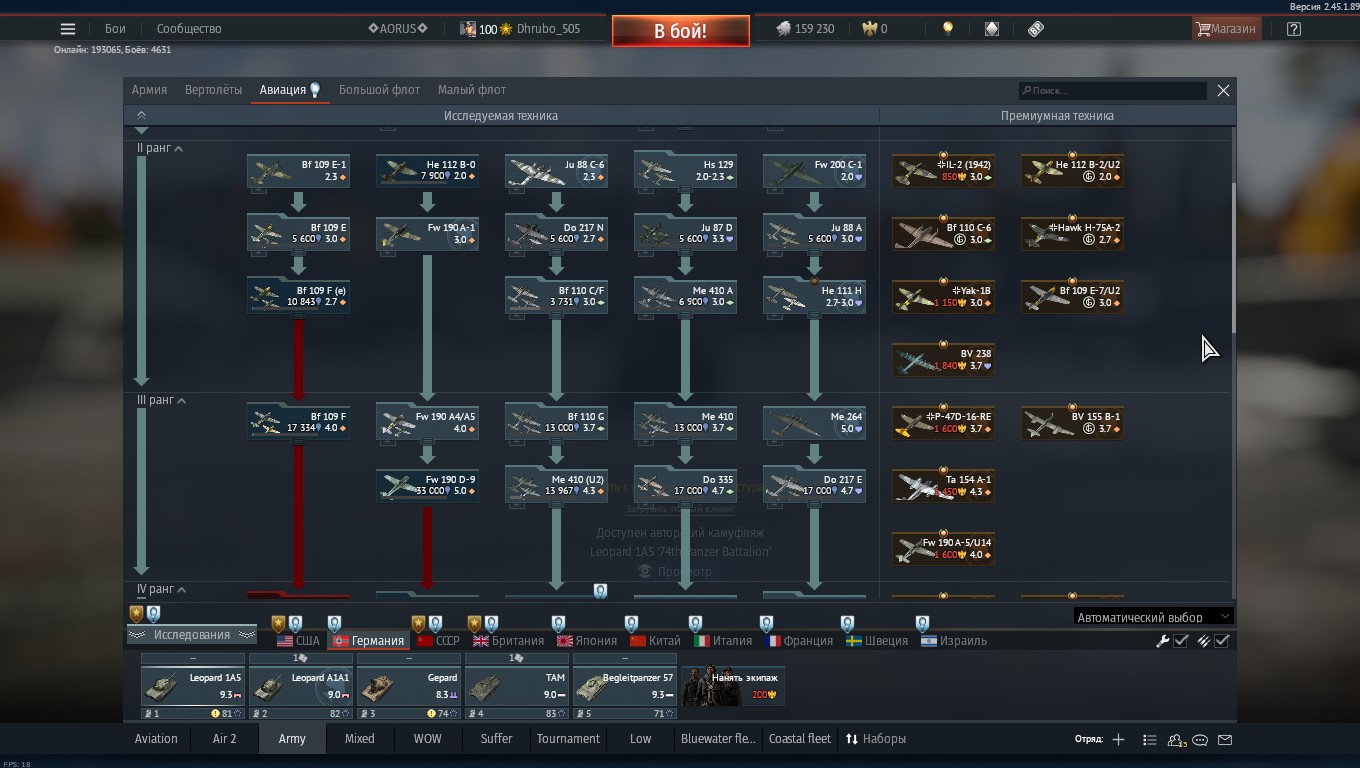Open player profile Dhrubo_505
The height and width of the screenshot is (768, 1360).
click(x=520, y=29)
